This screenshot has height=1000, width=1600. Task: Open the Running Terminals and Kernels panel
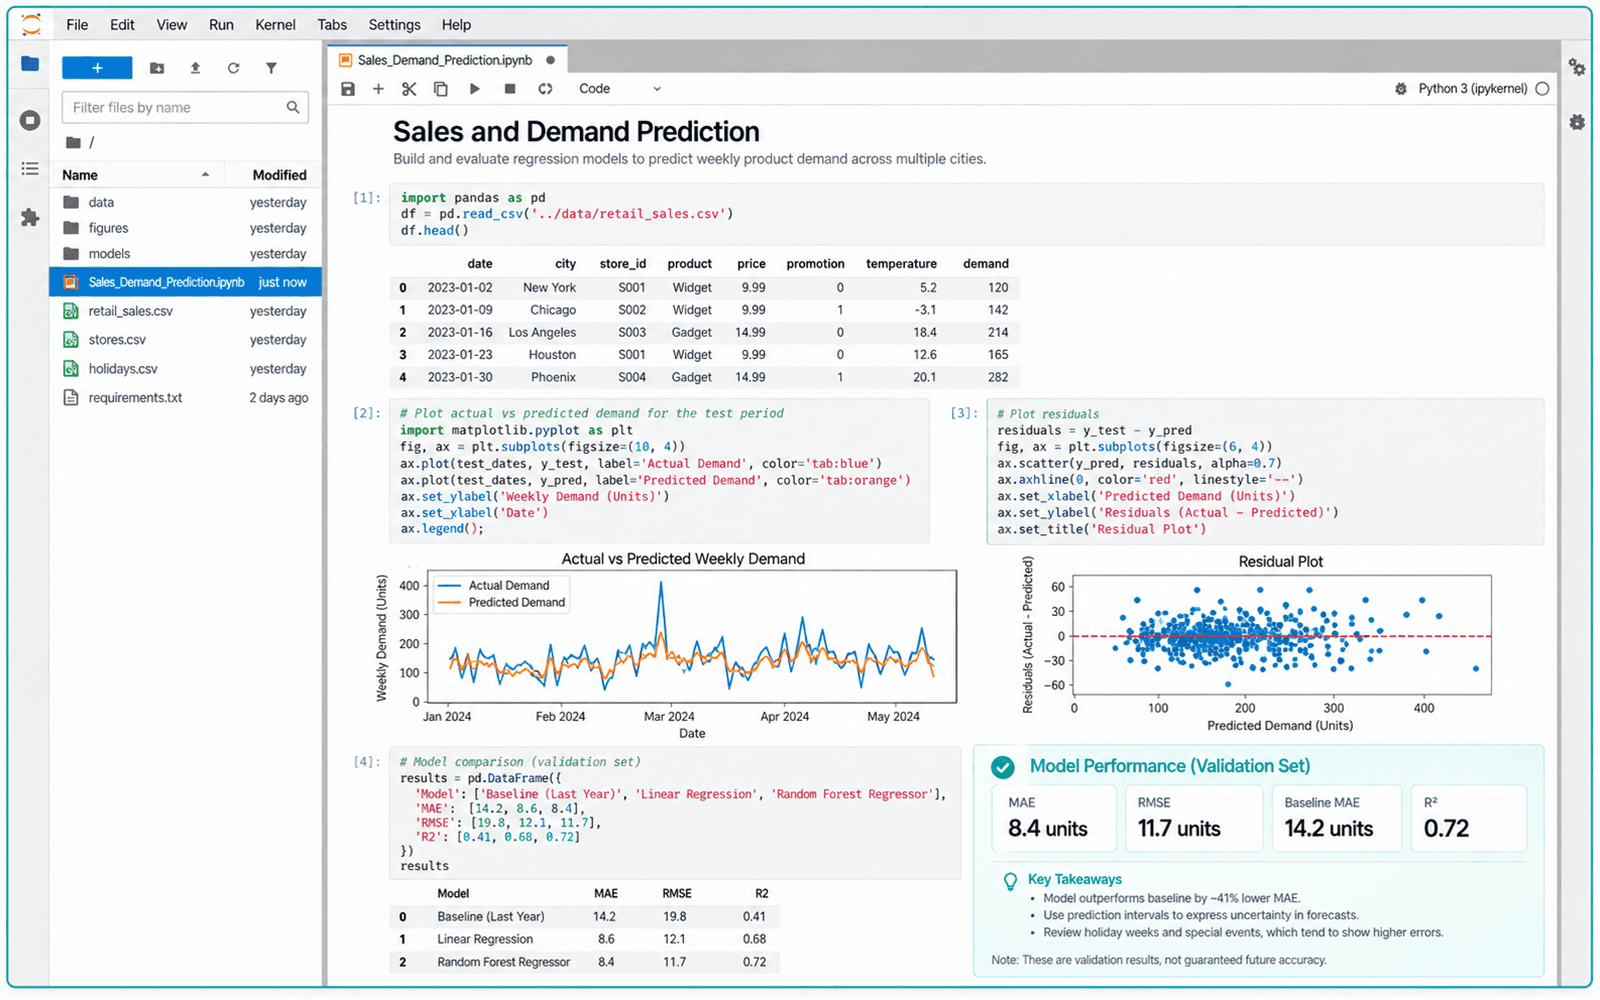click(30, 121)
